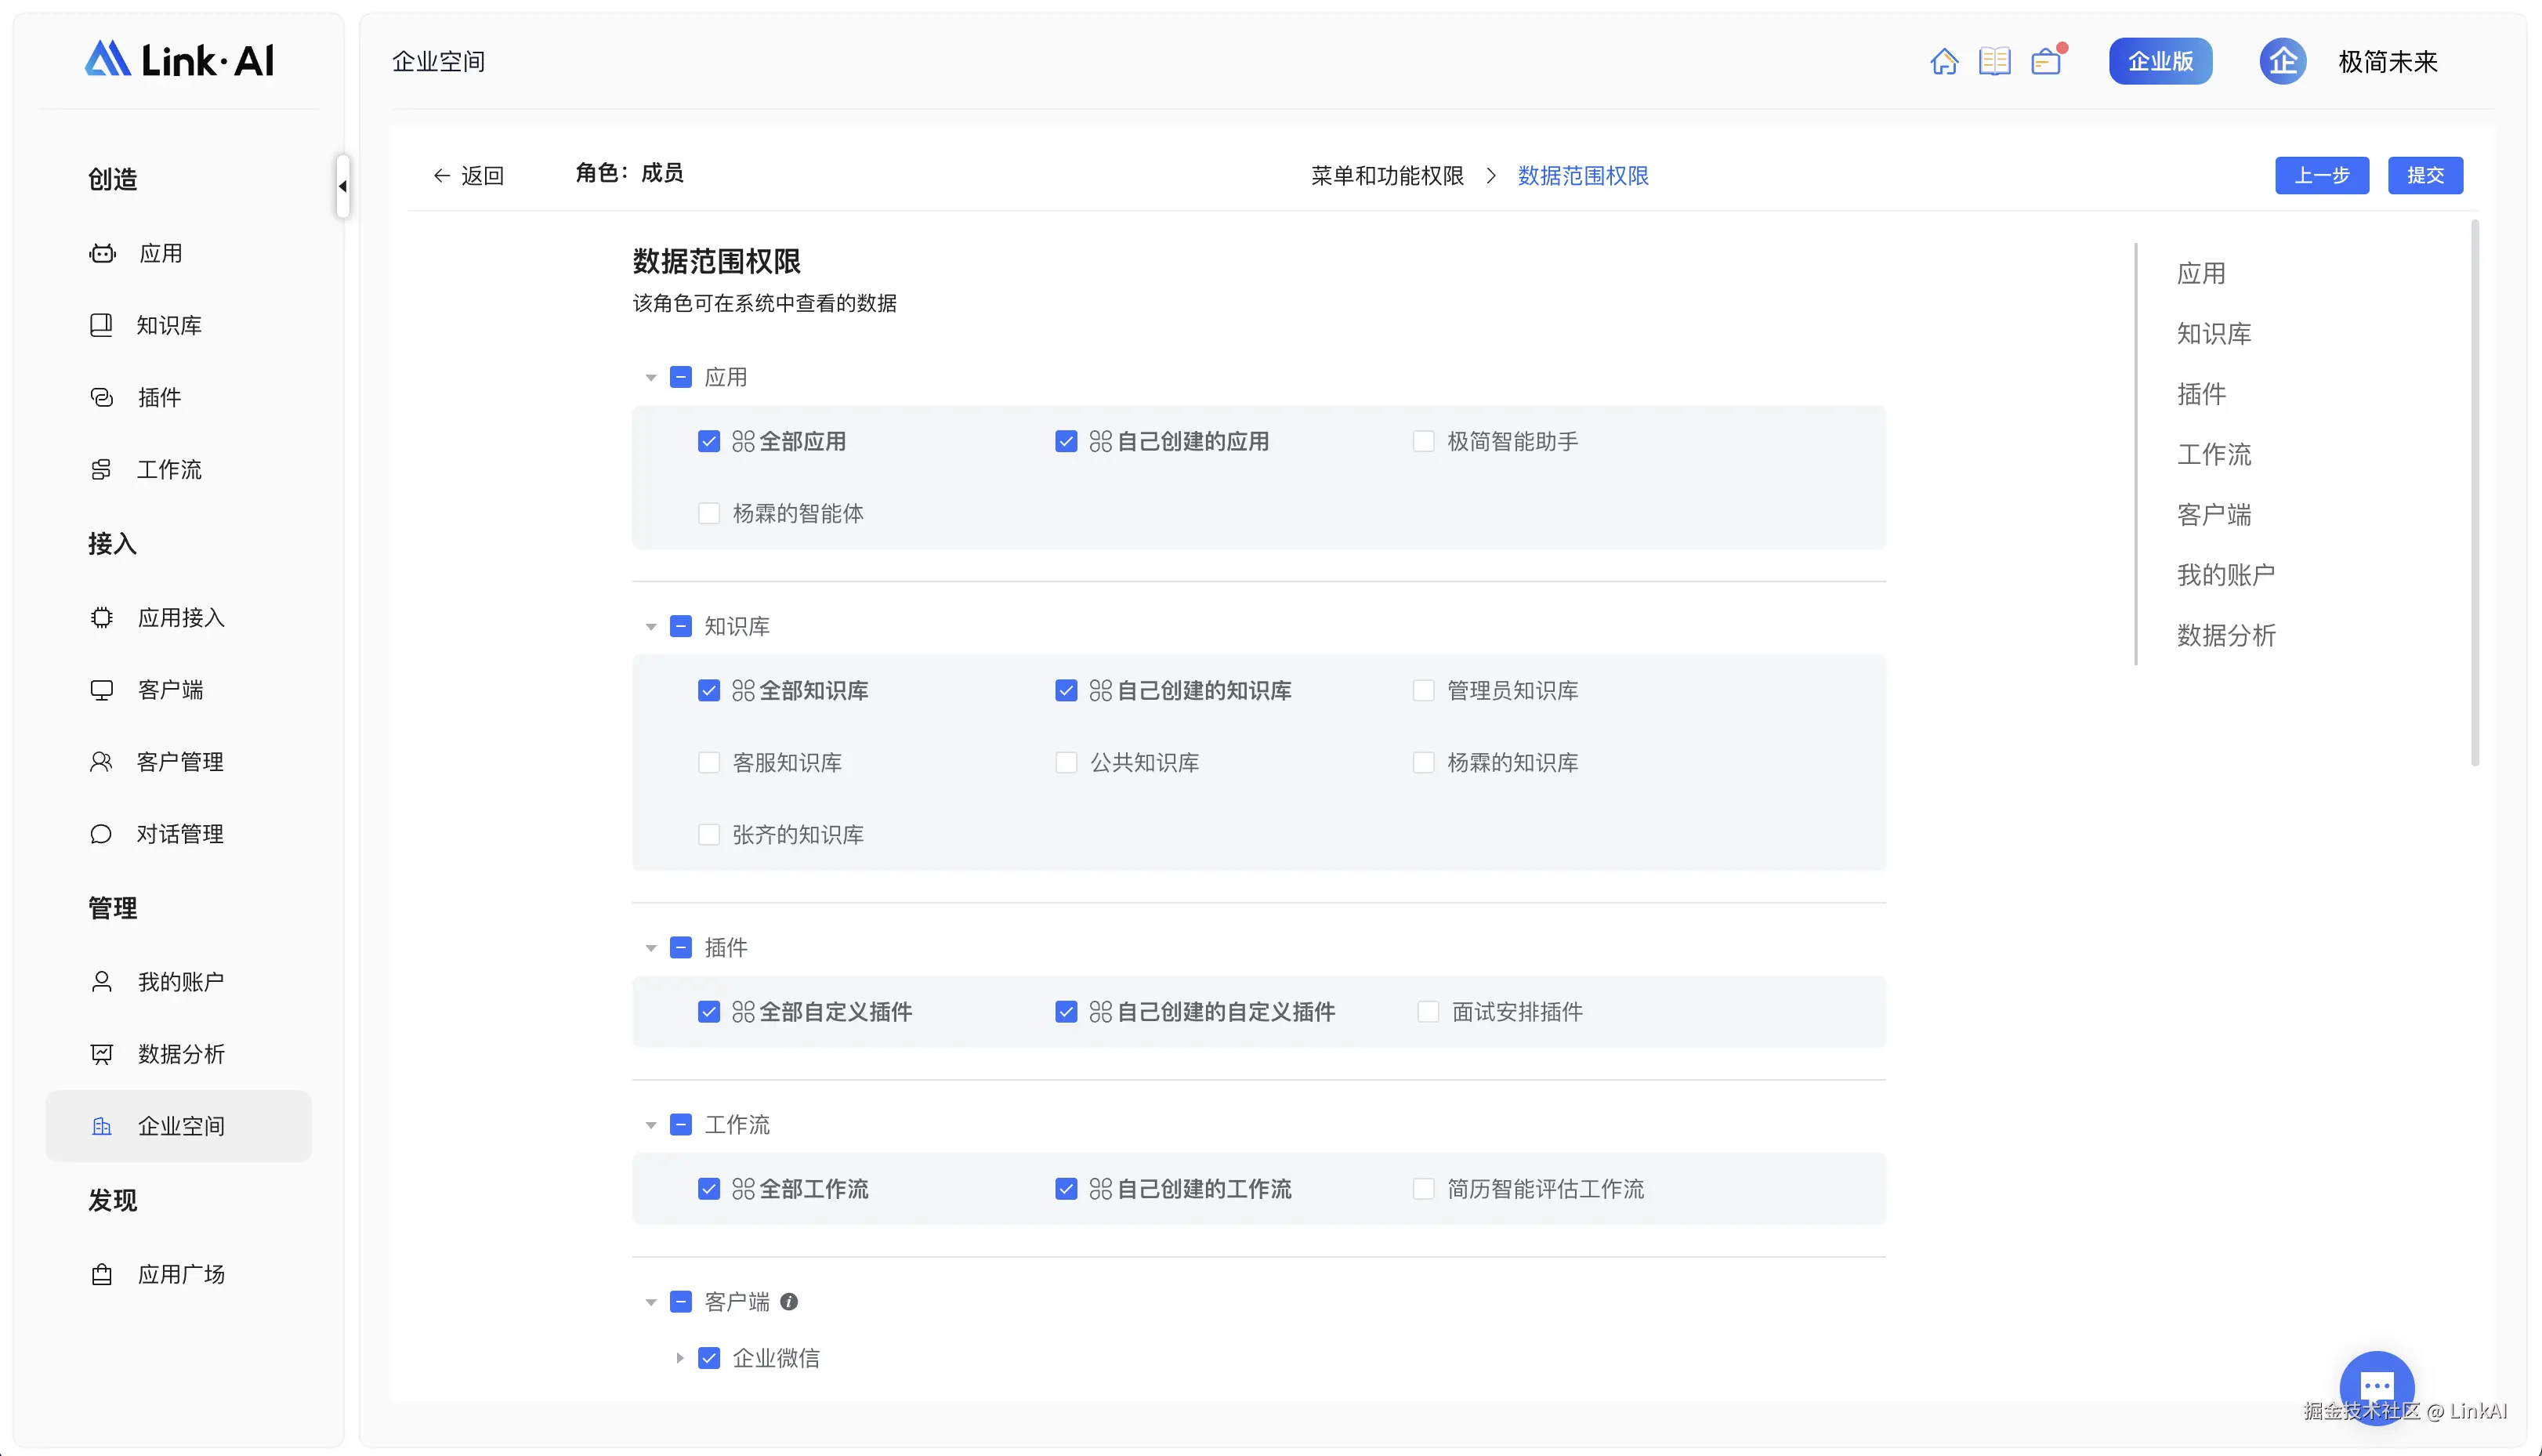Switch to 菜单和功能权限 step
The width and height of the screenshot is (2542, 1456).
[1387, 175]
